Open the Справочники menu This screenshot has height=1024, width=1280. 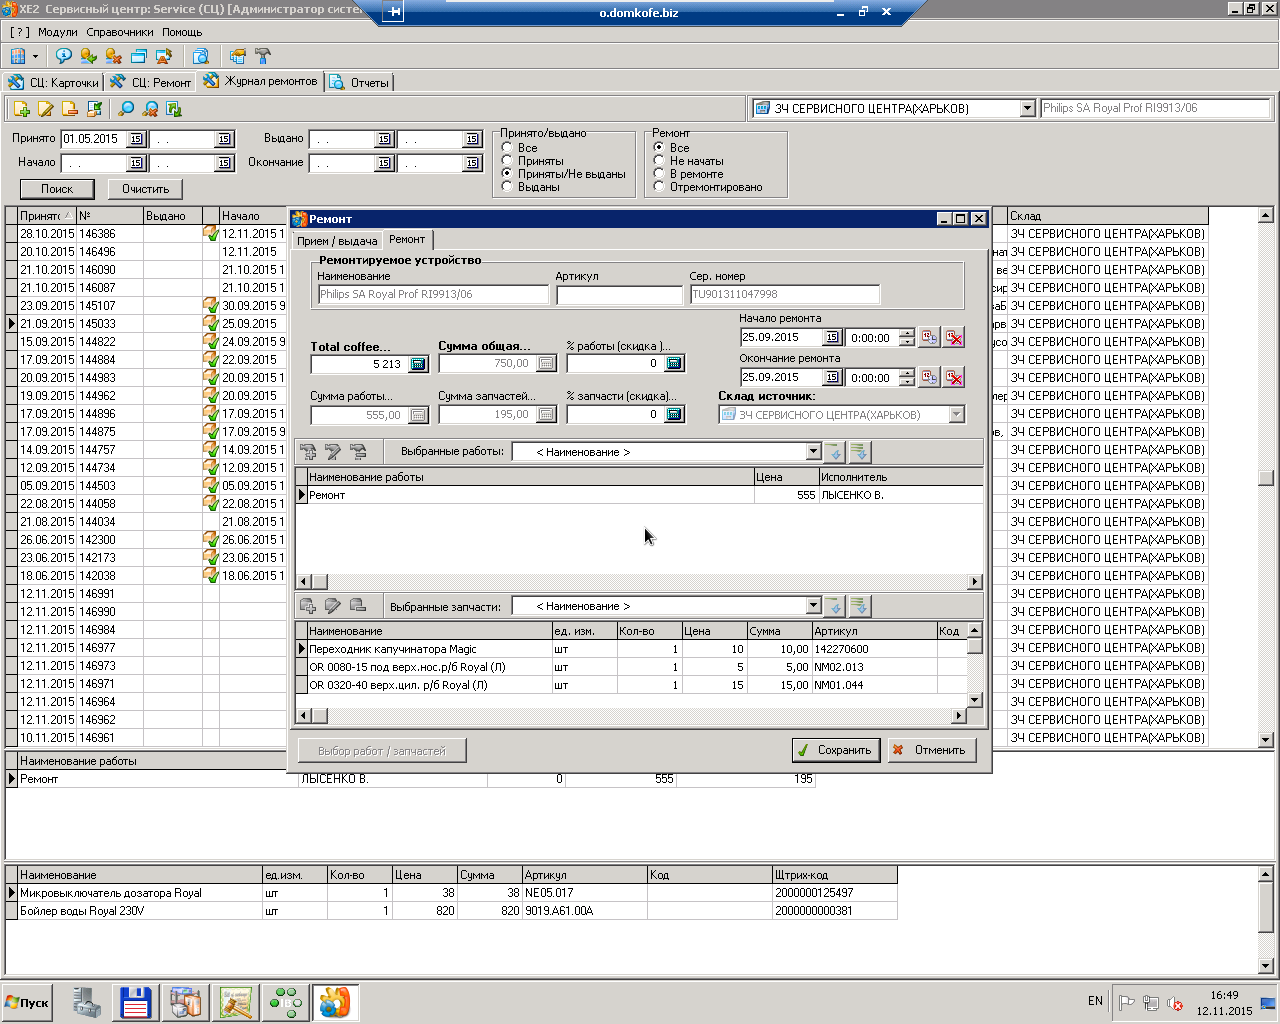coord(120,32)
